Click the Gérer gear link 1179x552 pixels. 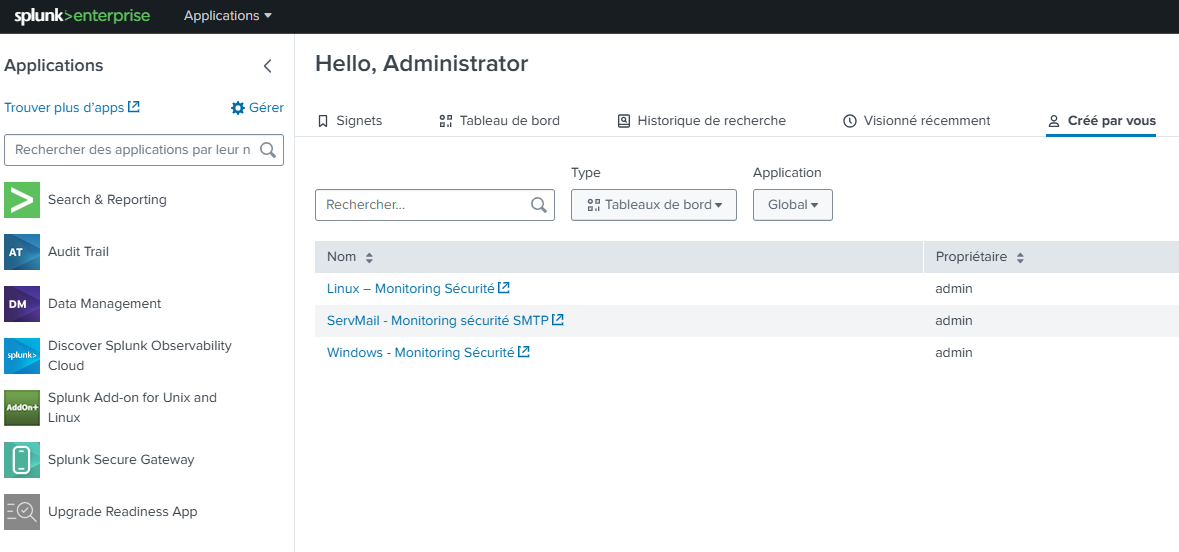pos(257,108)
